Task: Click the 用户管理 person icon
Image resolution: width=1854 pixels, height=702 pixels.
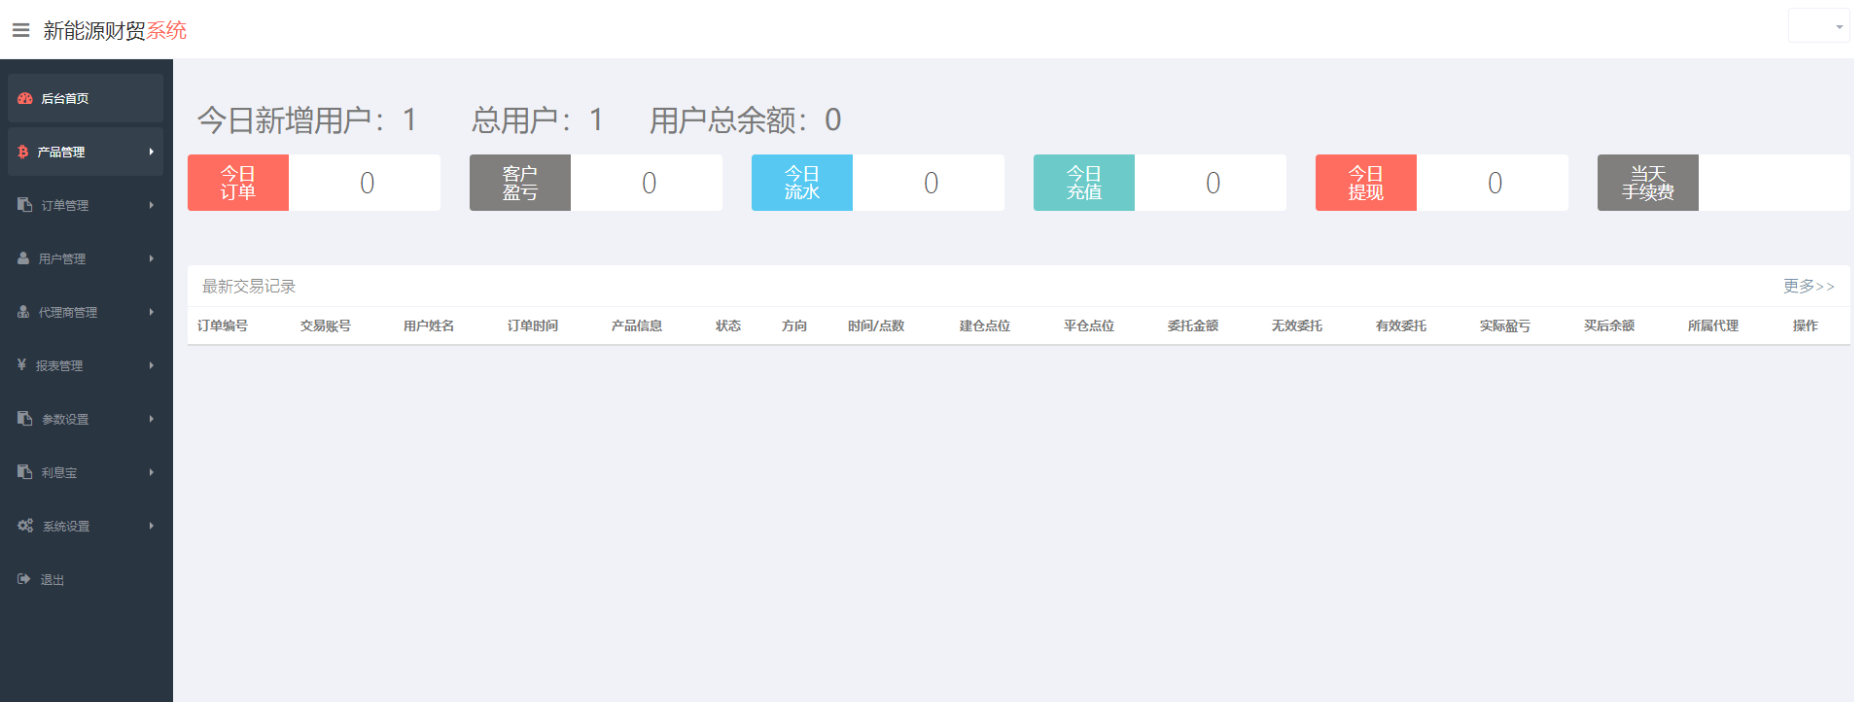Action: click(x=23, y=258)
